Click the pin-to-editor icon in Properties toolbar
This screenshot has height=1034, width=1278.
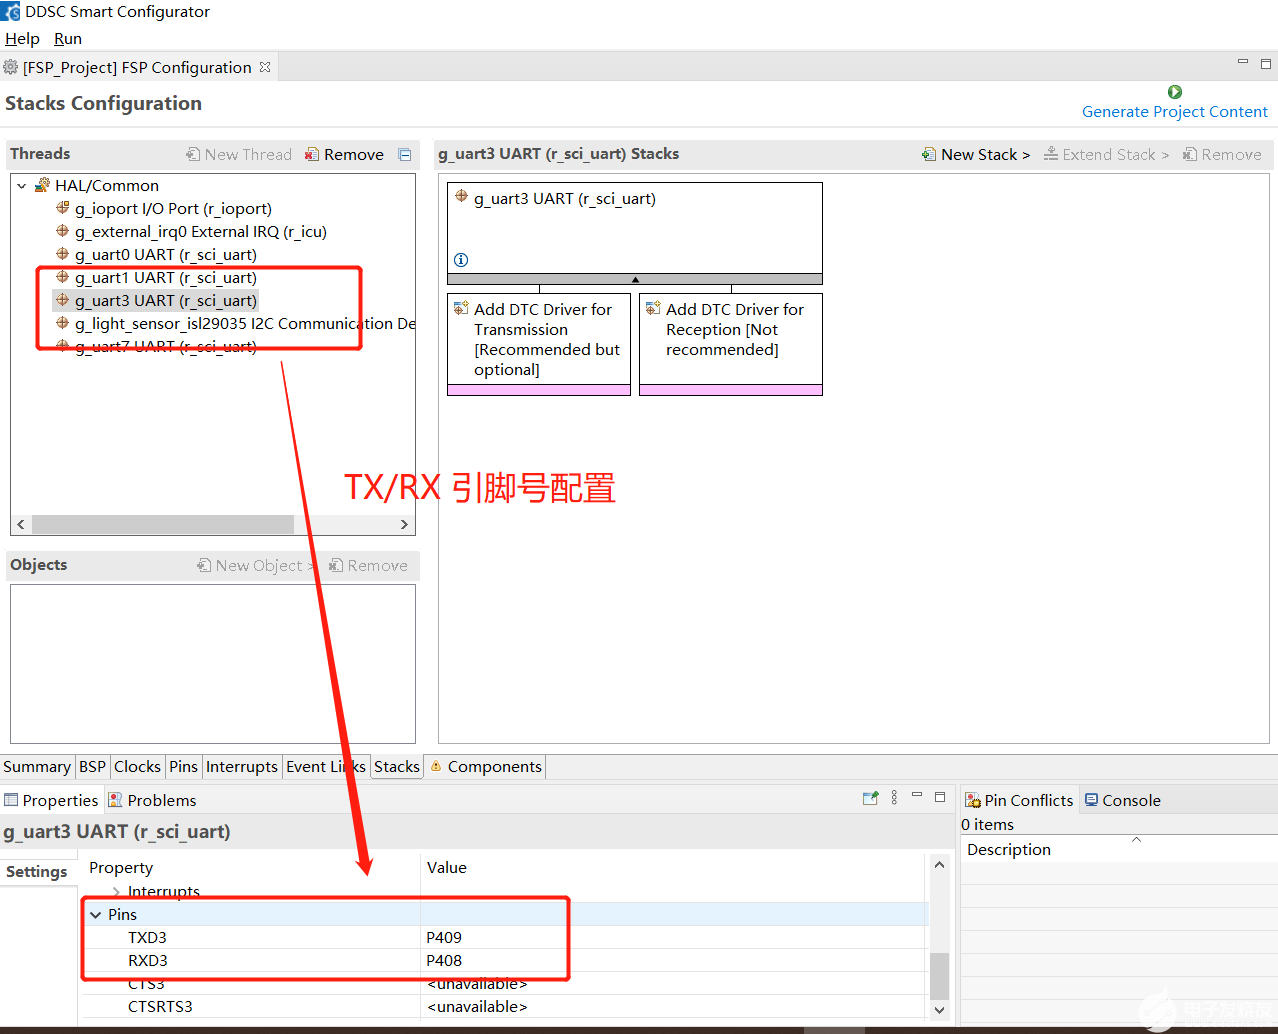870,798
